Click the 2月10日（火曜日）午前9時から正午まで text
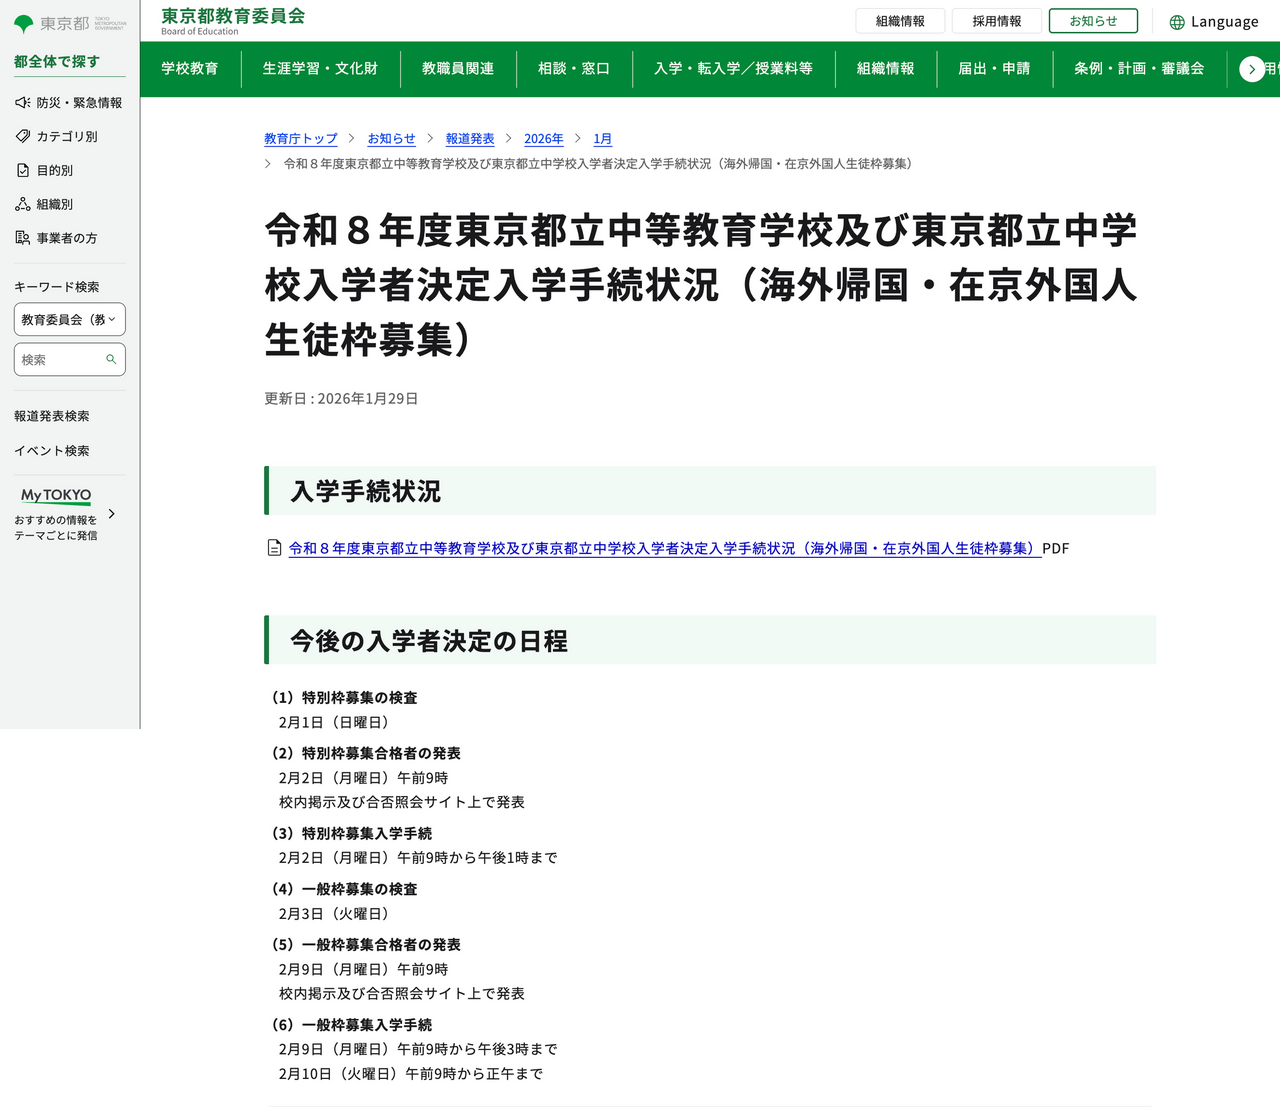The width and height of the screenshot is (1280, 1107). click(411, 1074)
